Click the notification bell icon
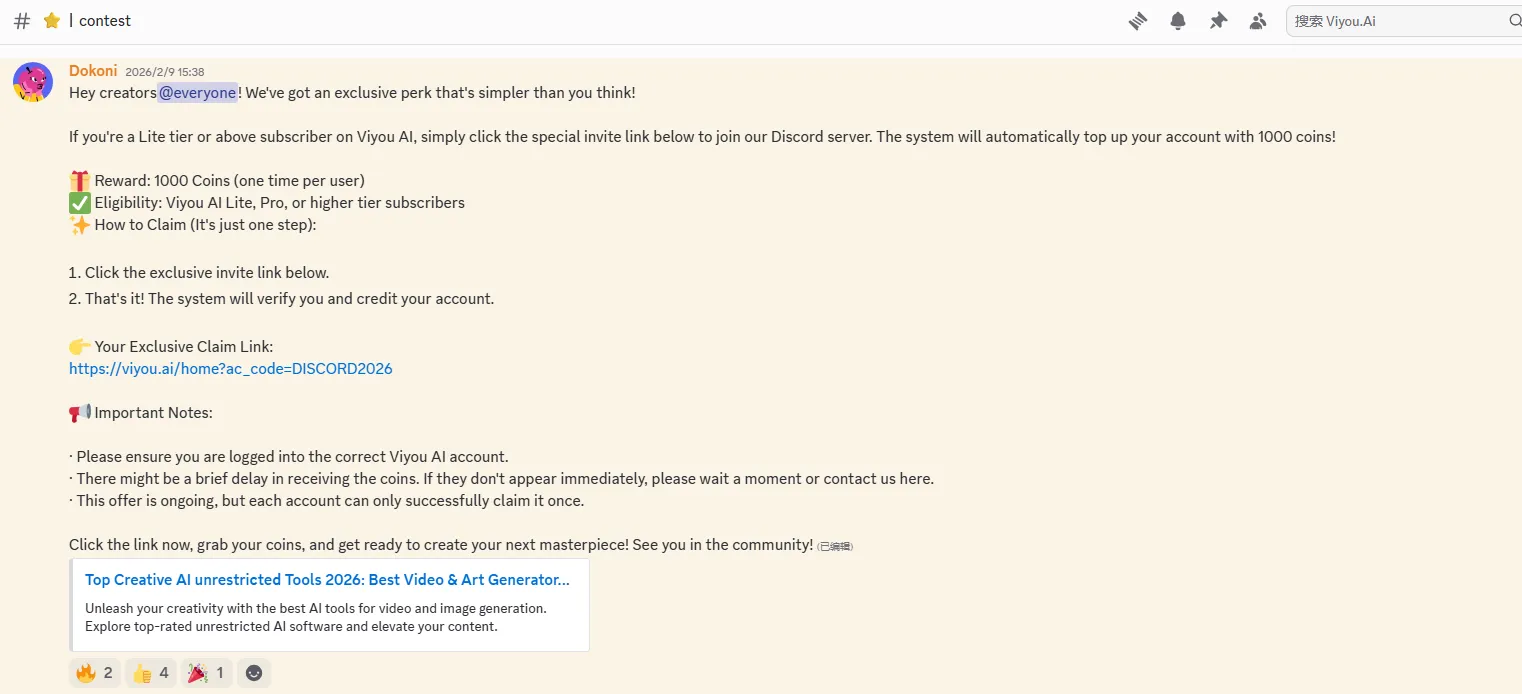This screenshot has width=1522, height=694. [1178, 20]
